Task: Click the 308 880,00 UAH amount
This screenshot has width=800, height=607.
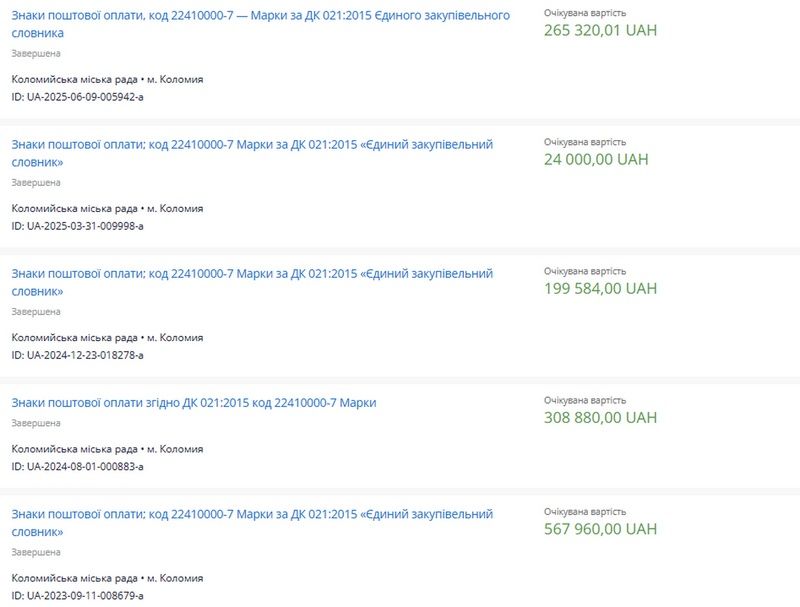Action: pyautogui.click(x=600, y=417)
